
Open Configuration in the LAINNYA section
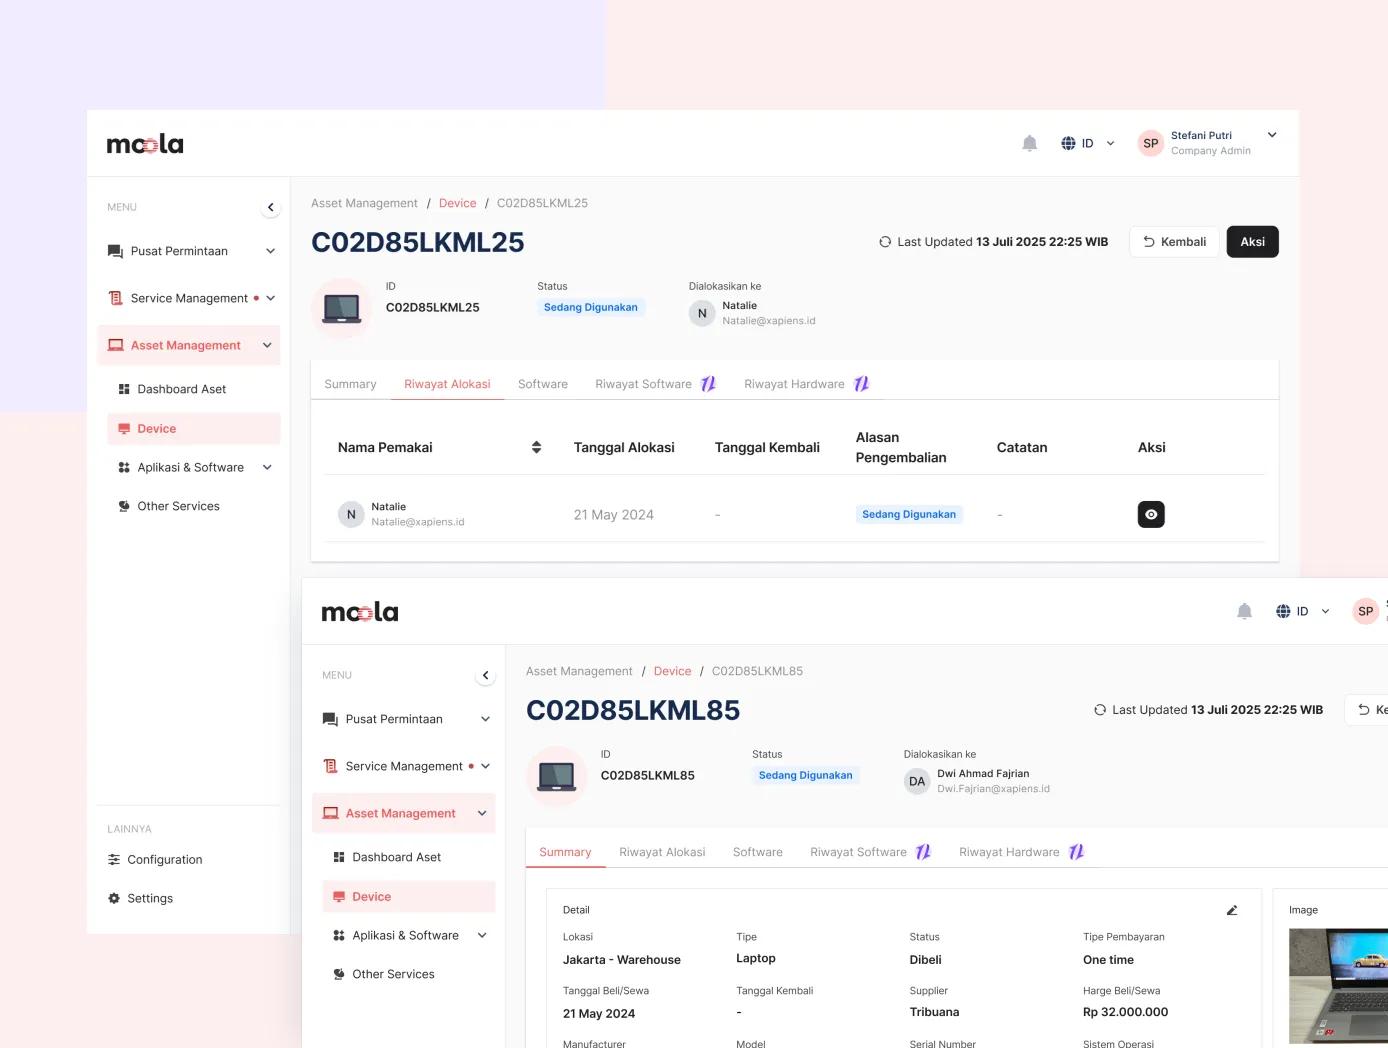[x=164, y=860]
